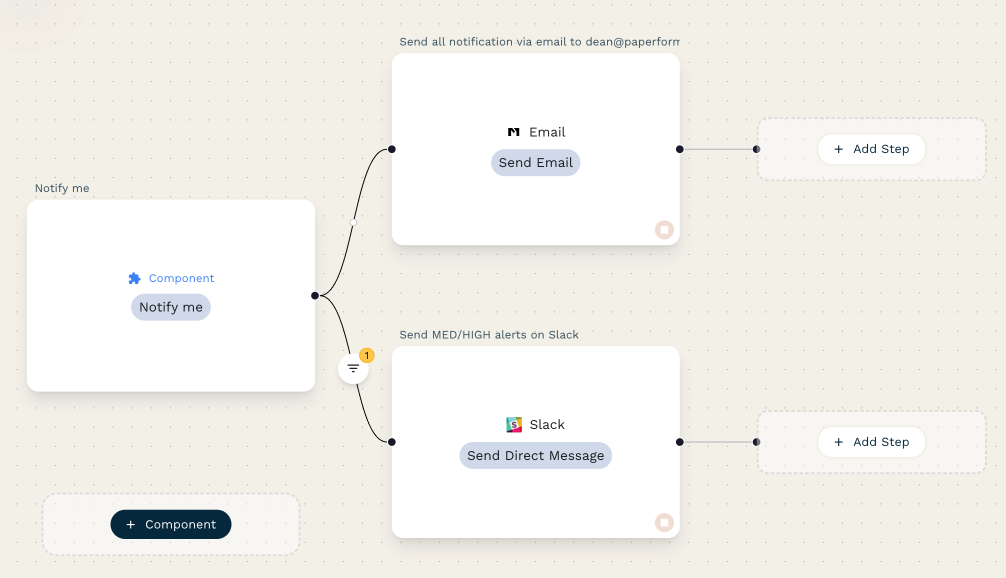This screenshot has height=578, width=1006.
Task: Click the input port dot on the Email card
Action: click(x=391, y=149)
